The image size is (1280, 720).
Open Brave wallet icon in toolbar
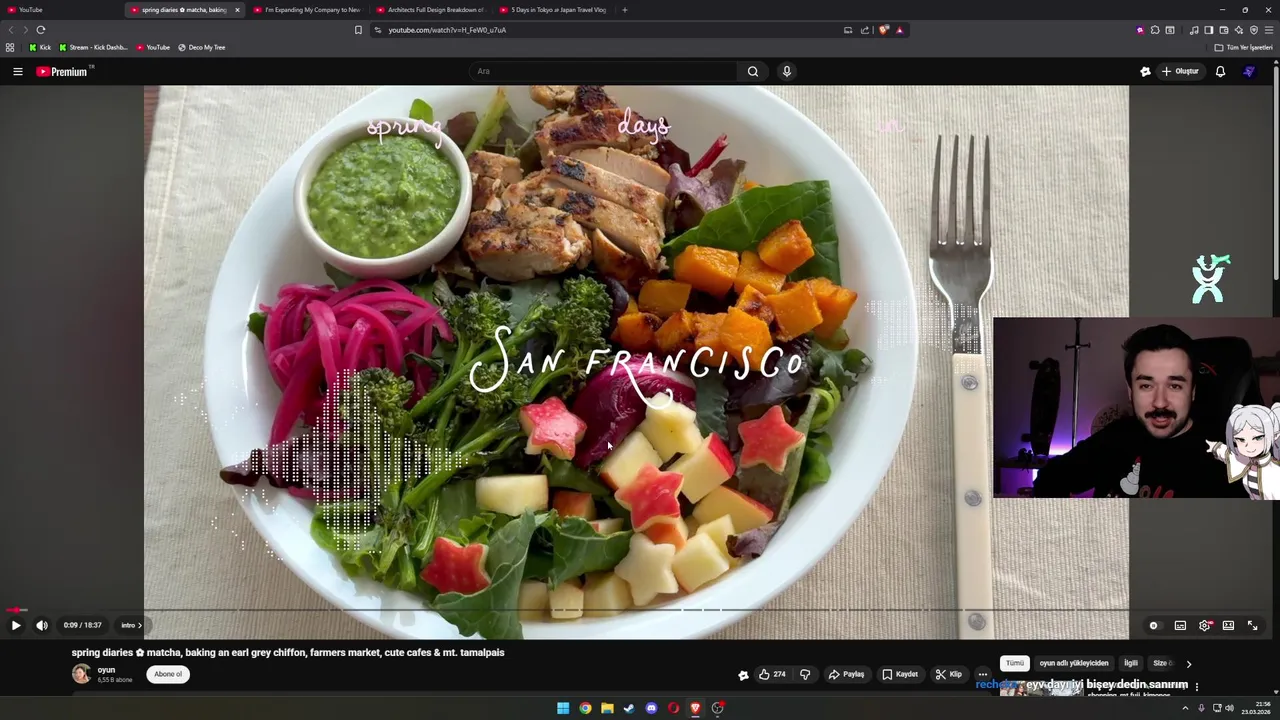pyautogui.click(x=1223, y=30)
